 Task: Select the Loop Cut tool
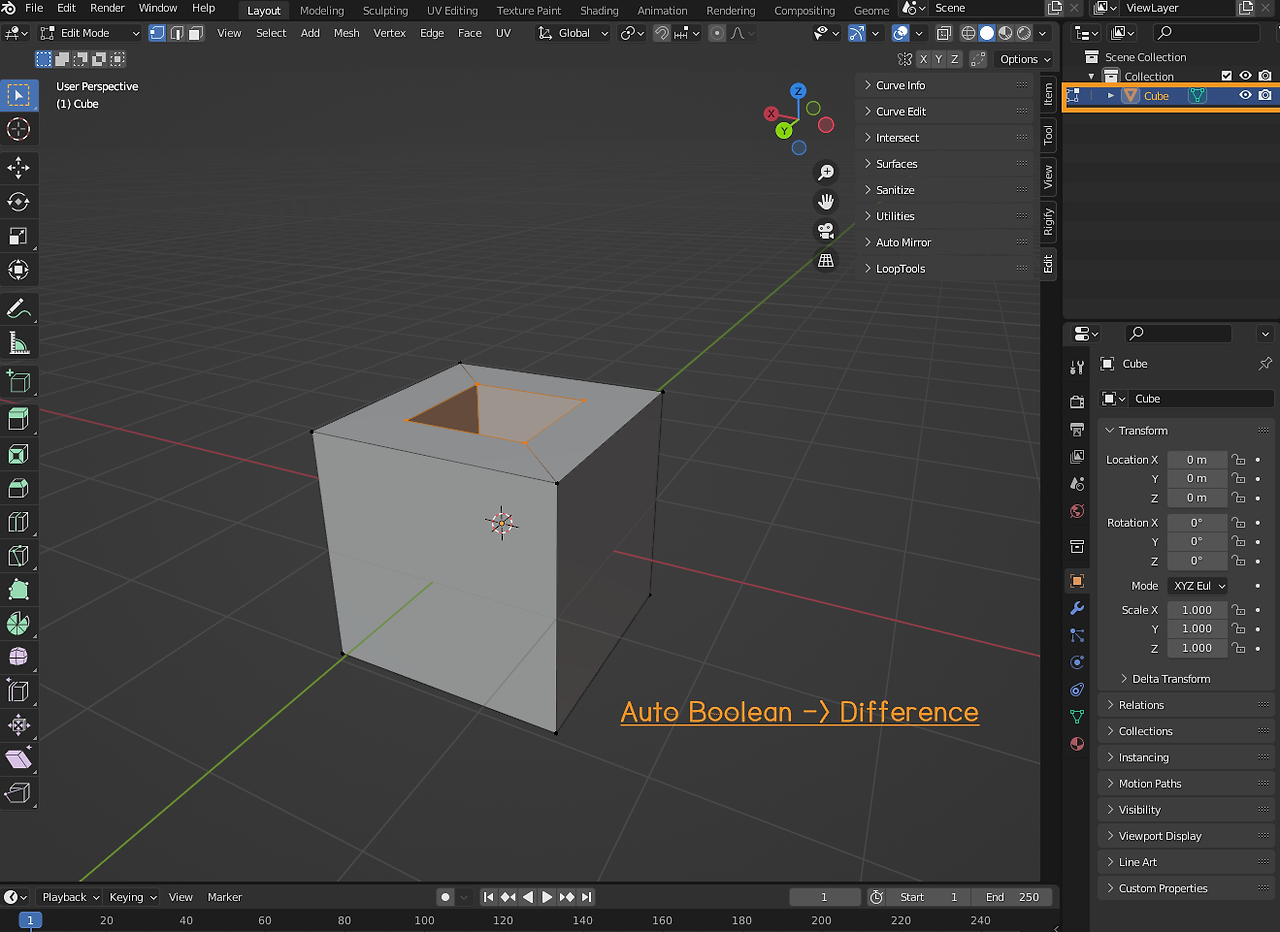click(20, 521)
